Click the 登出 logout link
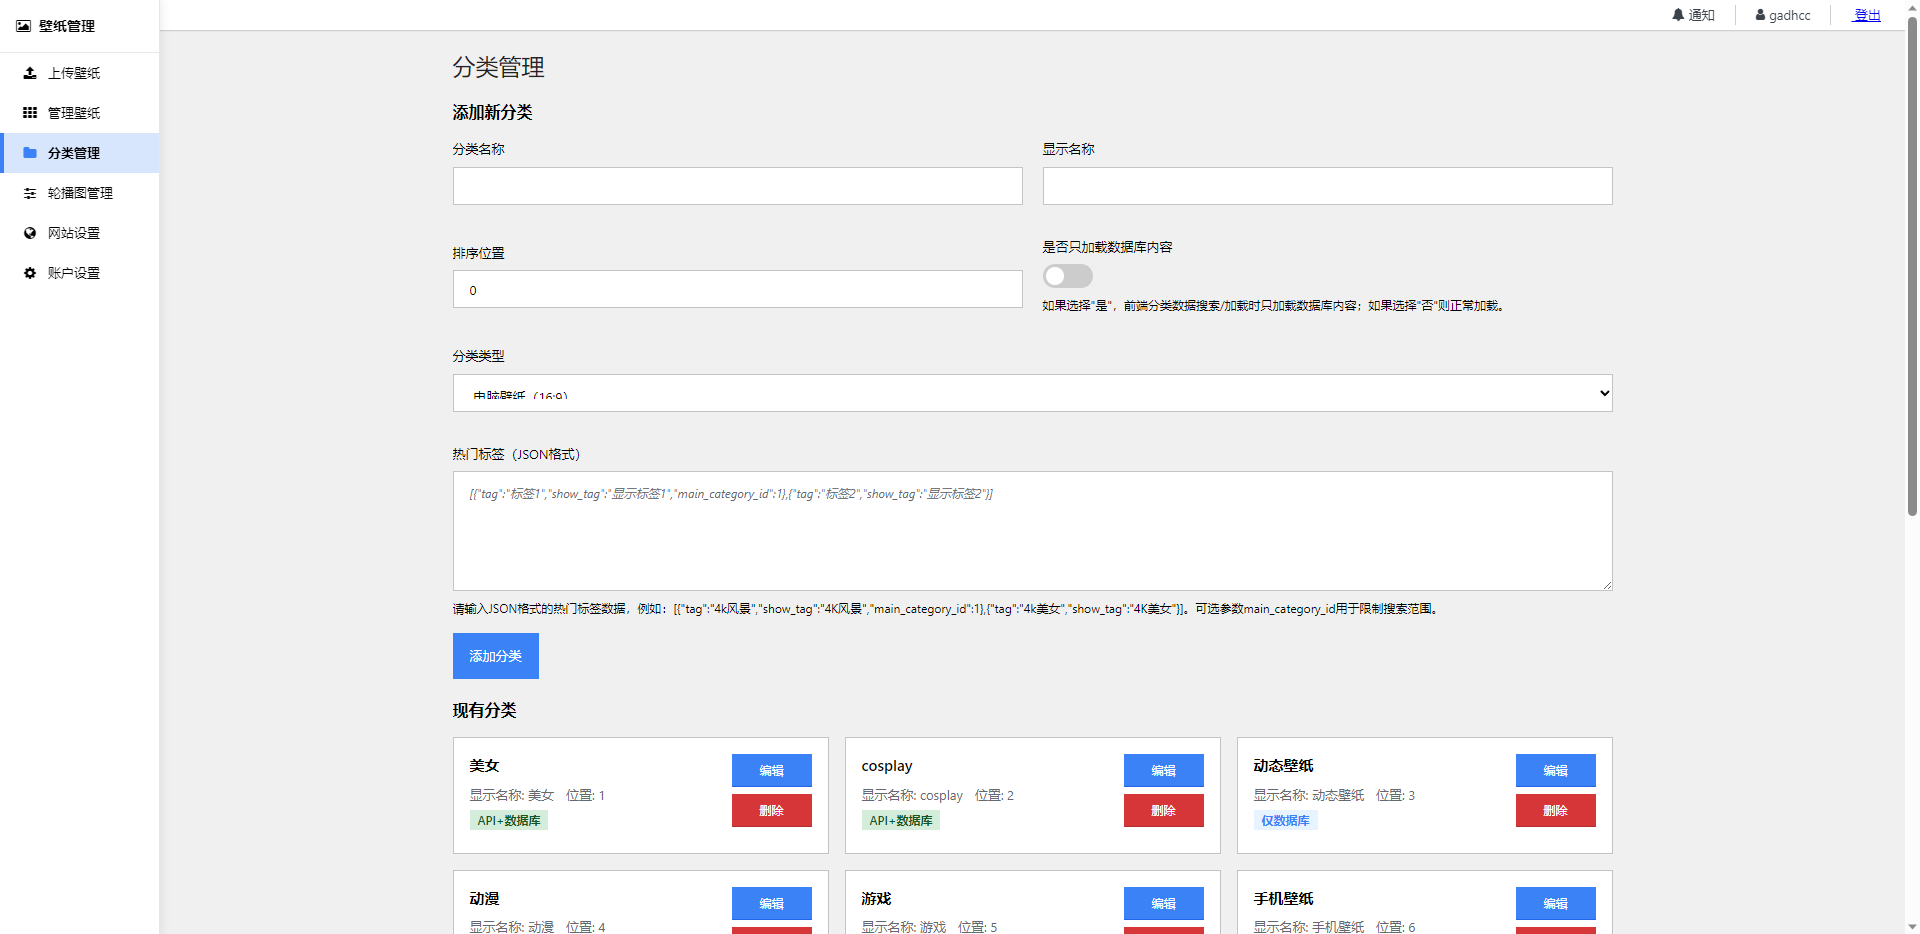This screenshot has height=934, width=1920. click(1867, 15)
